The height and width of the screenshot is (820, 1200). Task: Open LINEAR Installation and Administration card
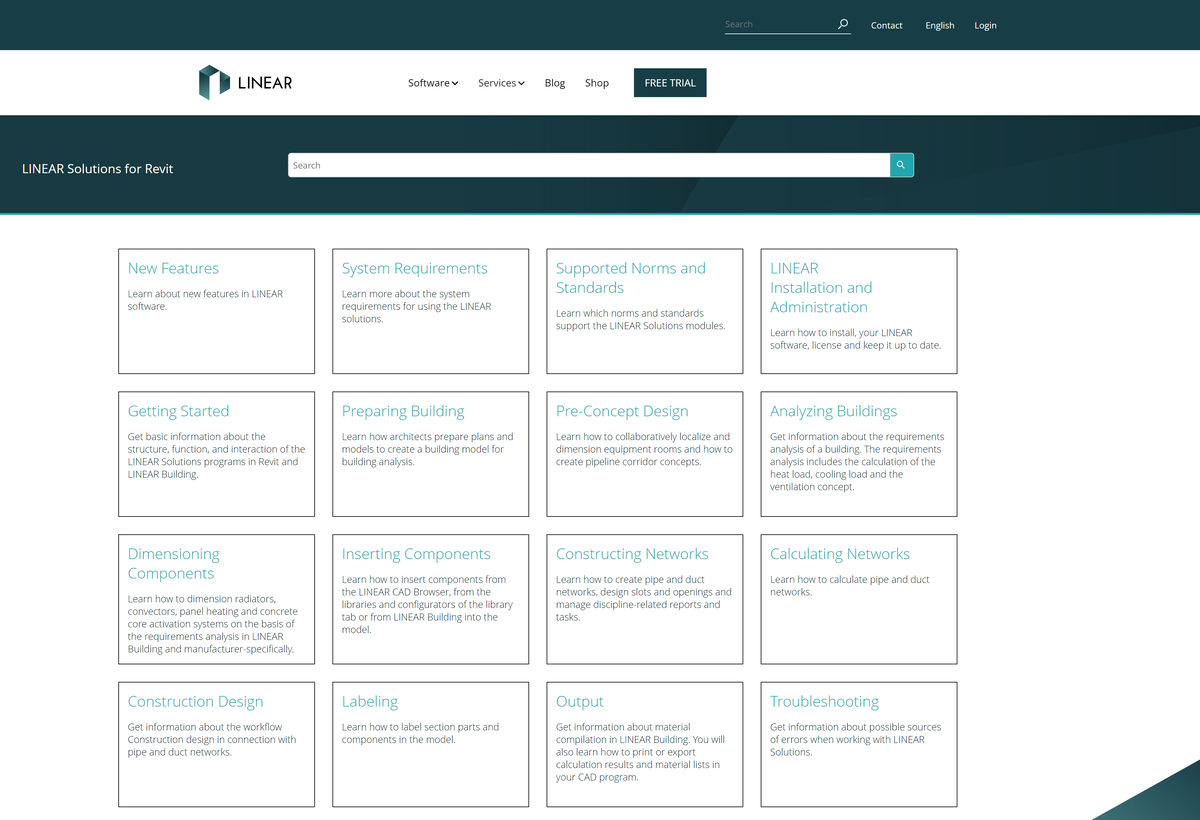click(x=859, y=311)
